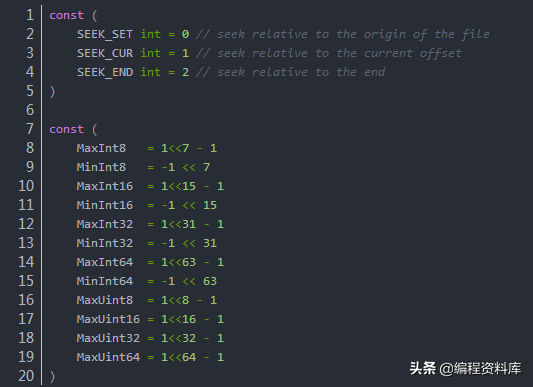Click the SEEK_CUR identifier
The image size is (533, 387).
[105, 53]
